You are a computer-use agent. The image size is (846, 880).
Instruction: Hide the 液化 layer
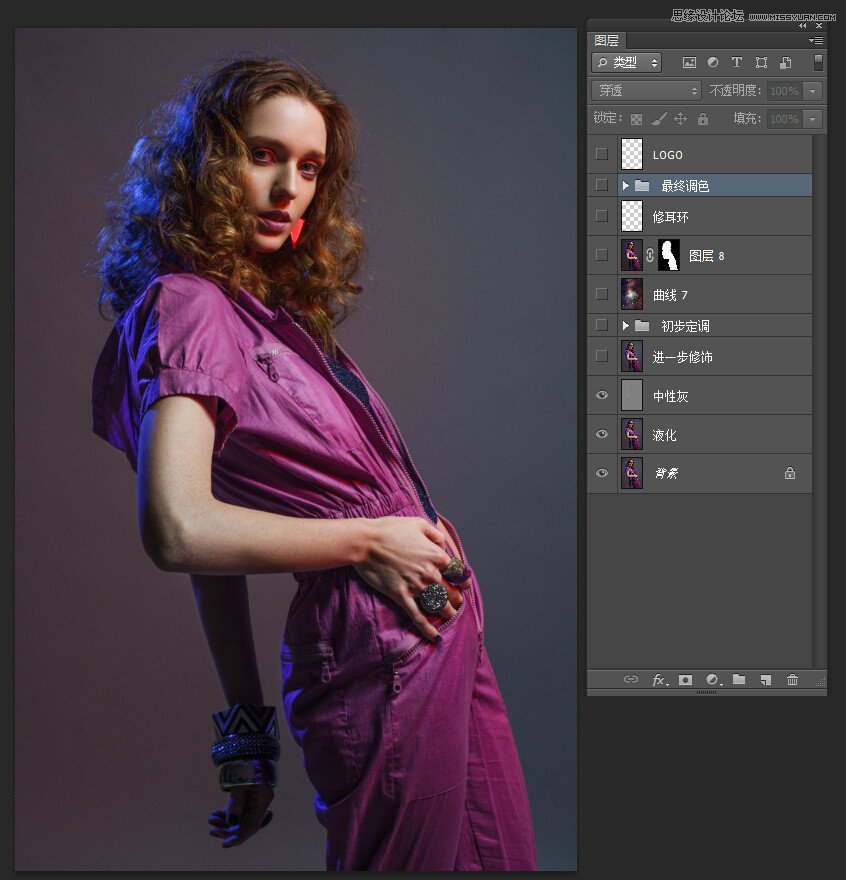(601, 435)
